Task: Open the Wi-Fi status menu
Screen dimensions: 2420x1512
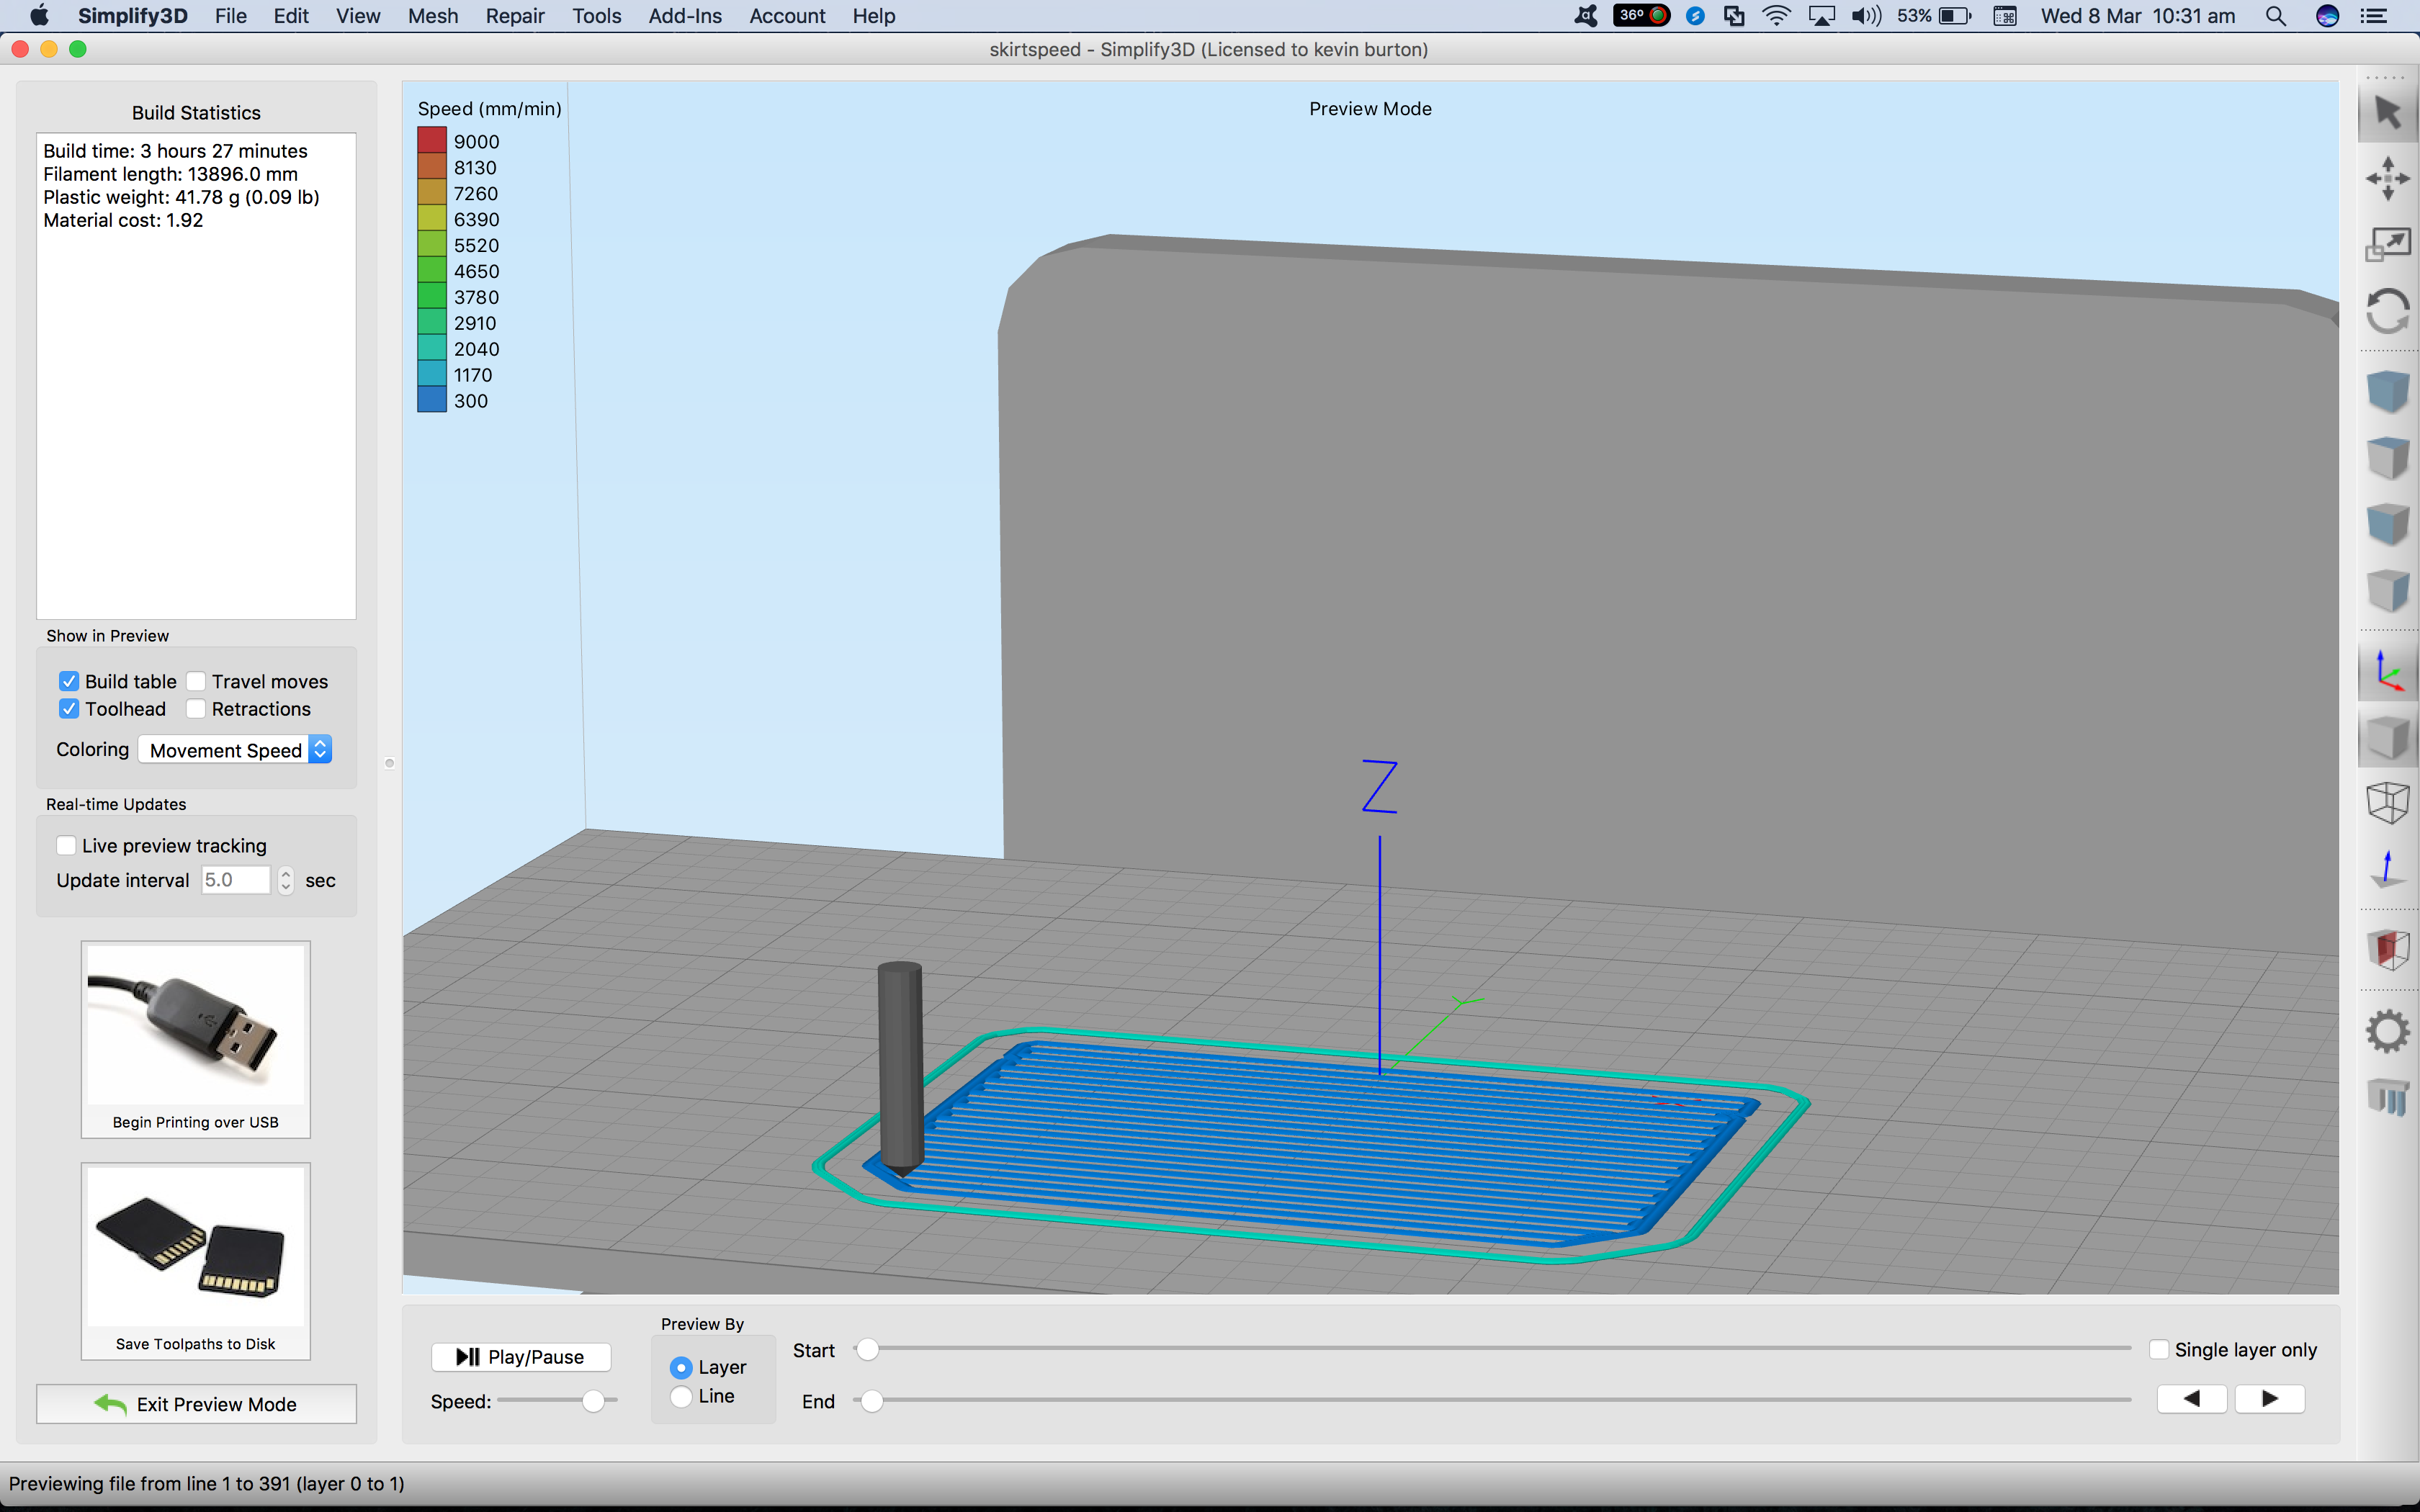Action: click(1776, 16)
